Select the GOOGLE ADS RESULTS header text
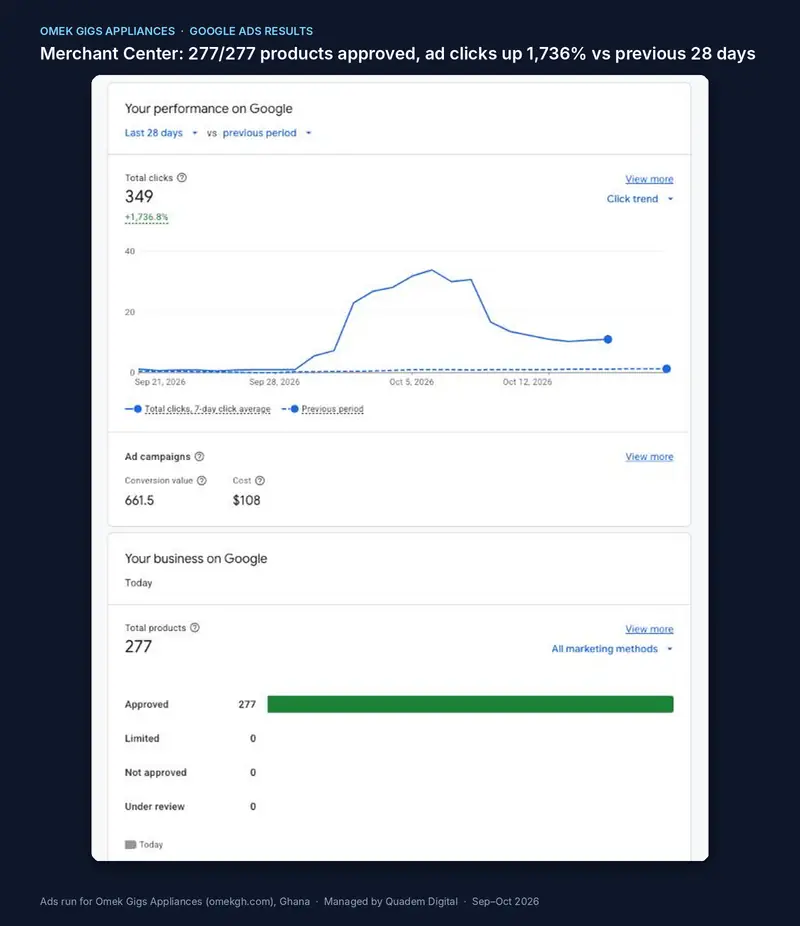 click(x=251, y=31)
